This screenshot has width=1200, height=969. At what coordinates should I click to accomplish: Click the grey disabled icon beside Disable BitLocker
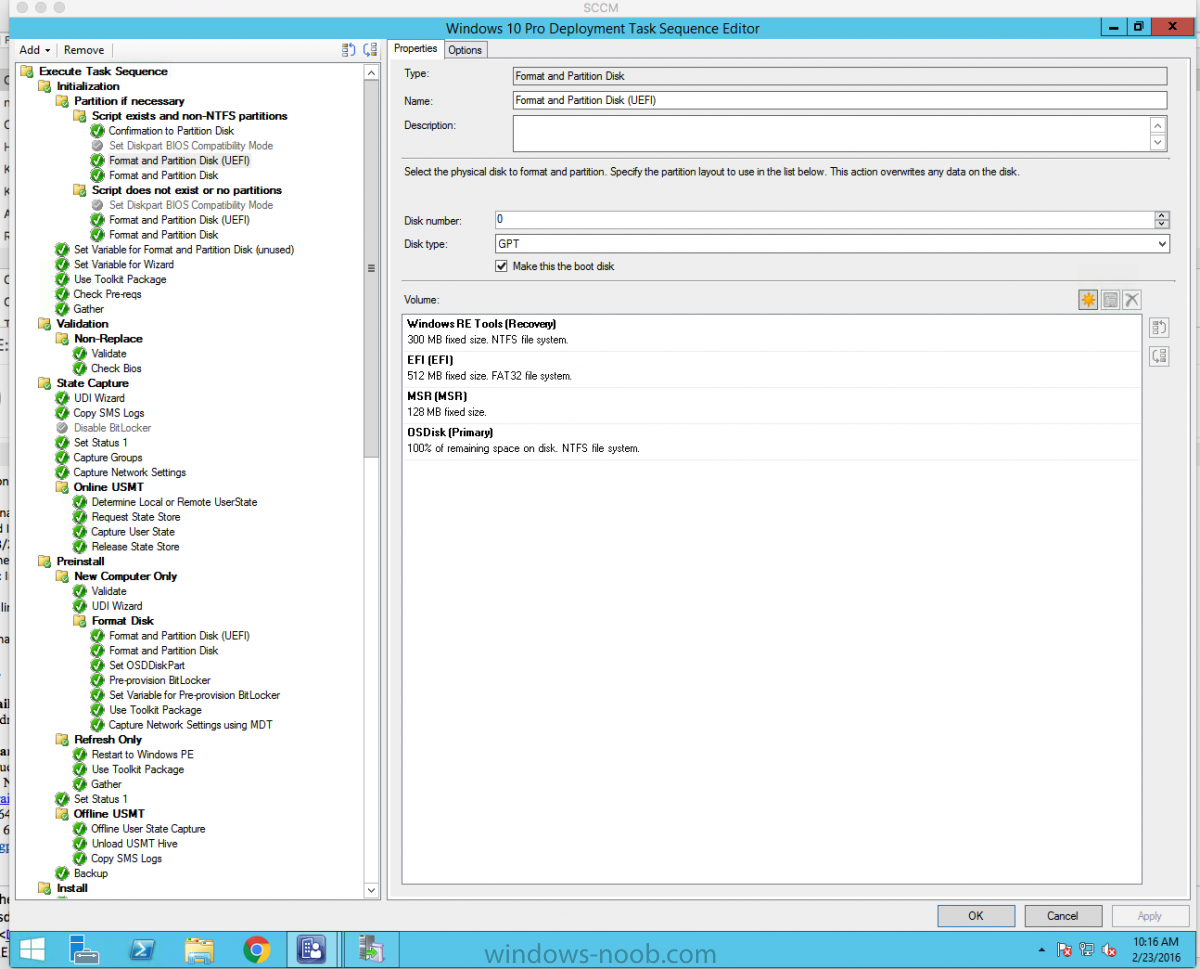[x=62, y=428]
